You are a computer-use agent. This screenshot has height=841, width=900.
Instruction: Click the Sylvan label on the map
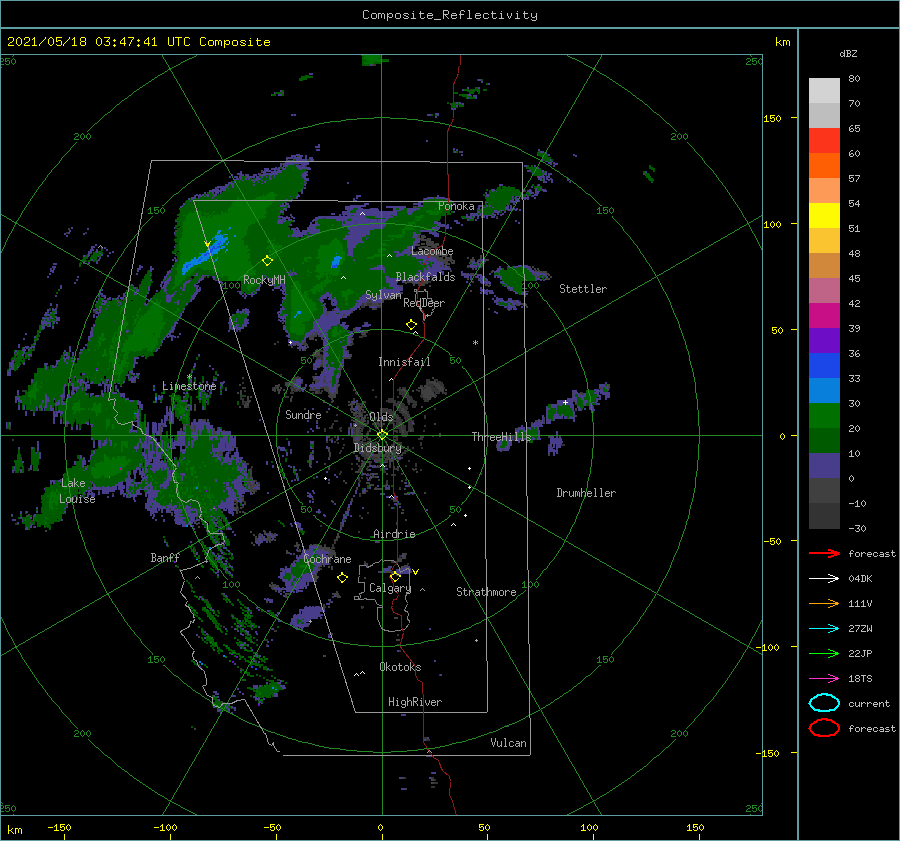pyautogui.click(x=383, y=295)
